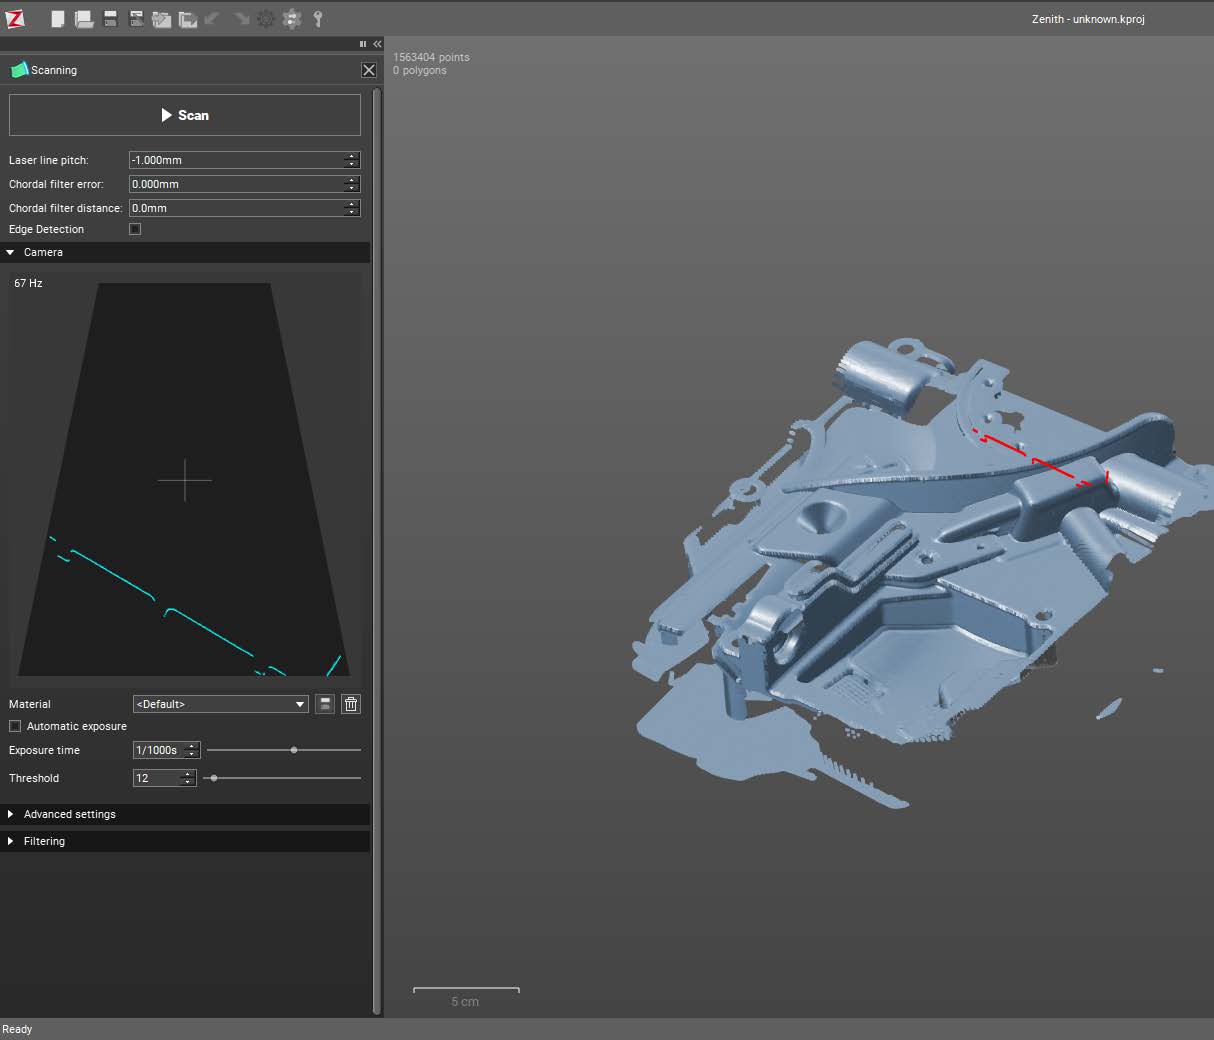Collapse the side panel with double chevron
Viewport: 1214px width, 1040px height.
click(377, 44)
